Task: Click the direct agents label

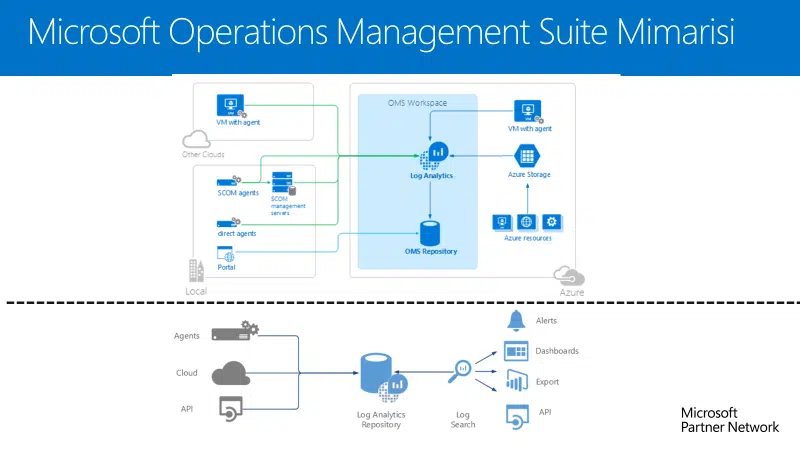Action: (237, 234)
